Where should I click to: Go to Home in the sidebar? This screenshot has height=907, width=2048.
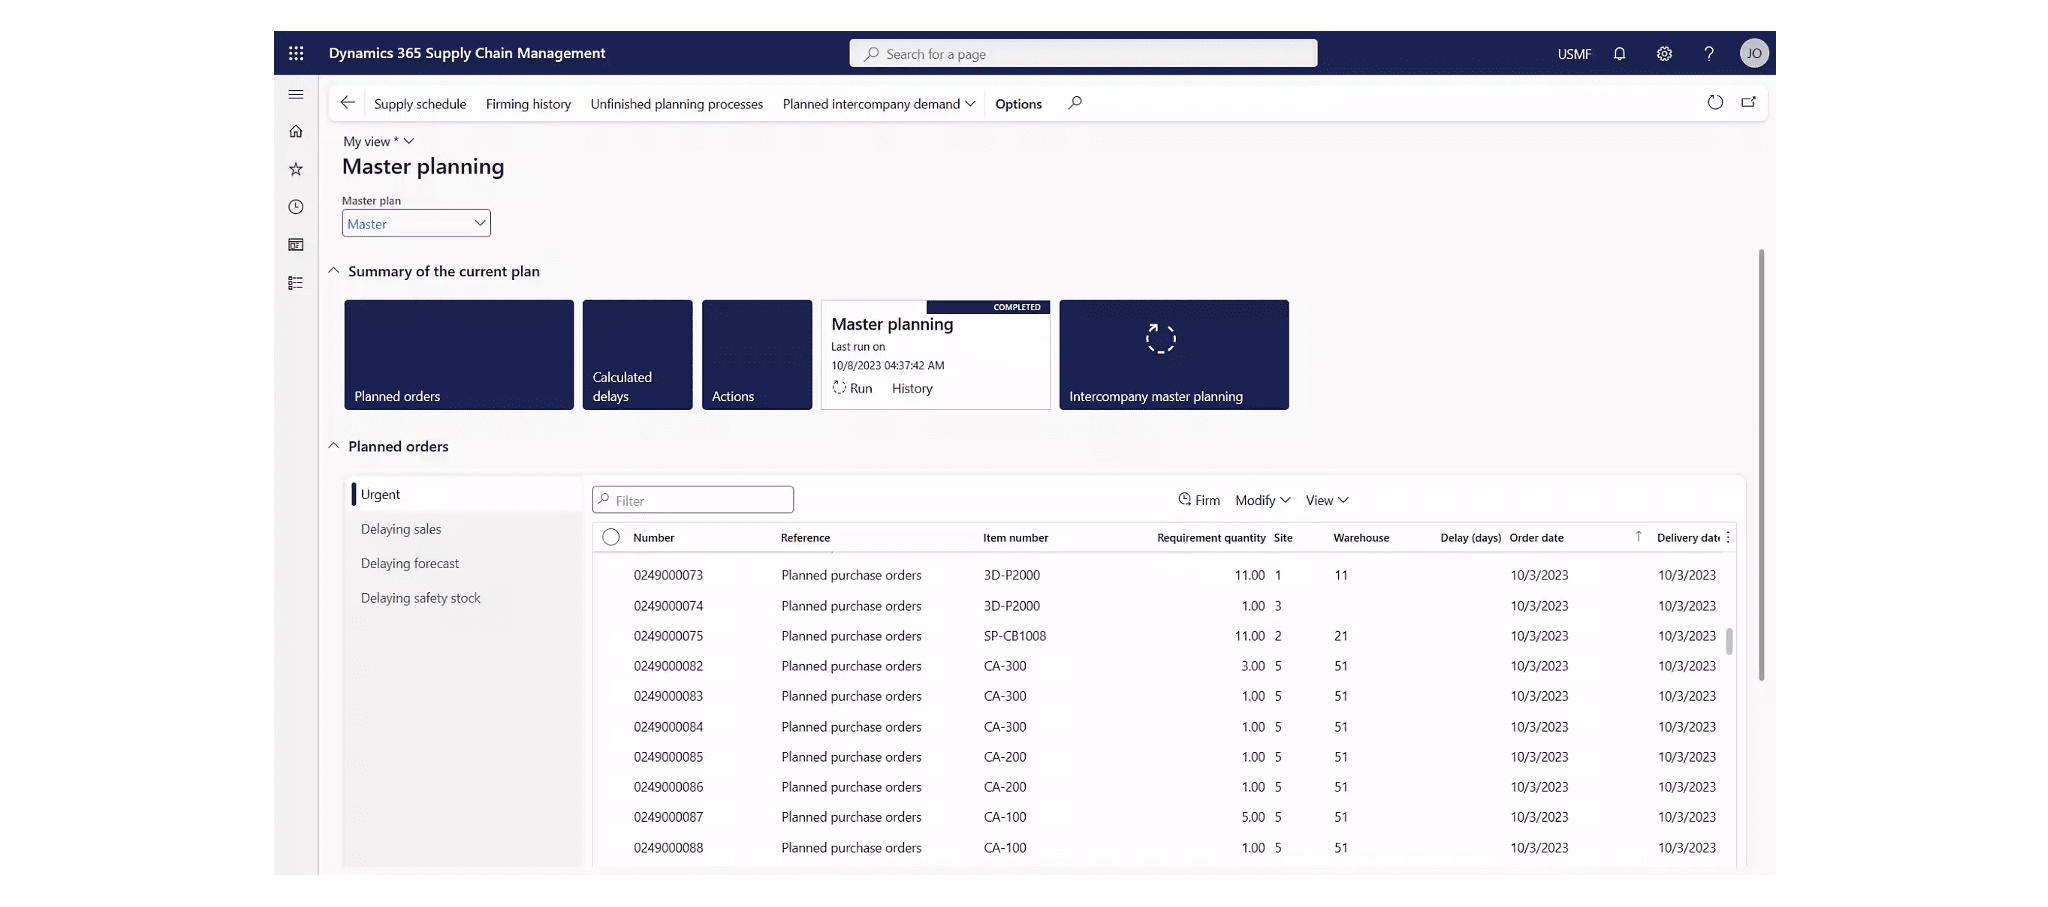click(x=296, y=131)
